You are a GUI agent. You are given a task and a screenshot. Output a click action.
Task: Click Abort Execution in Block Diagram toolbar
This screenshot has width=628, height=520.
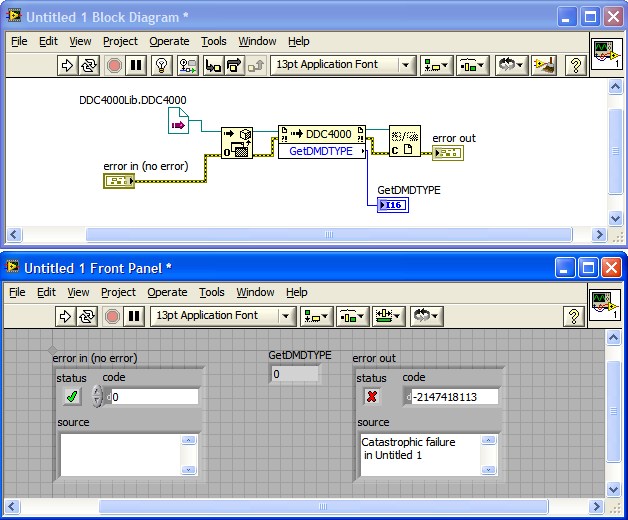pos(114,65)
